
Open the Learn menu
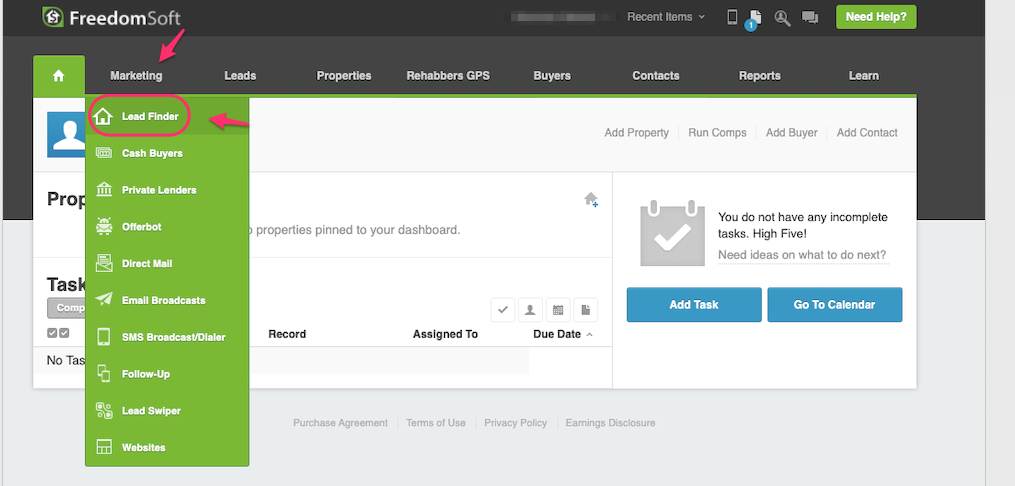coord(864,76)
